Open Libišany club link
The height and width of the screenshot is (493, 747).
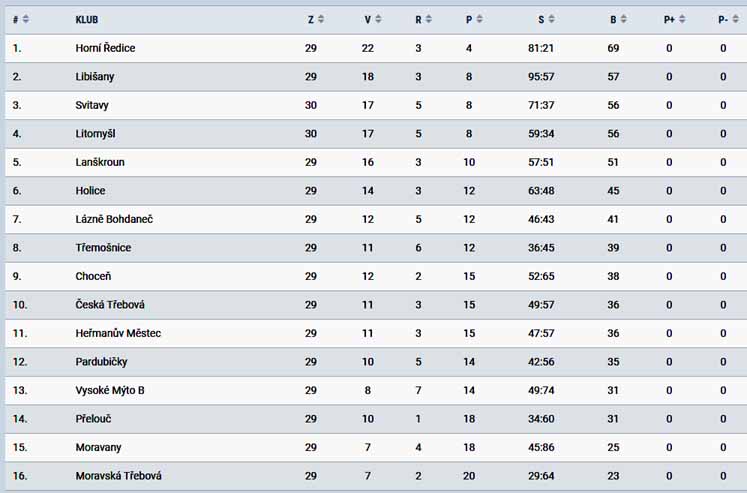[x=95, y=77]
